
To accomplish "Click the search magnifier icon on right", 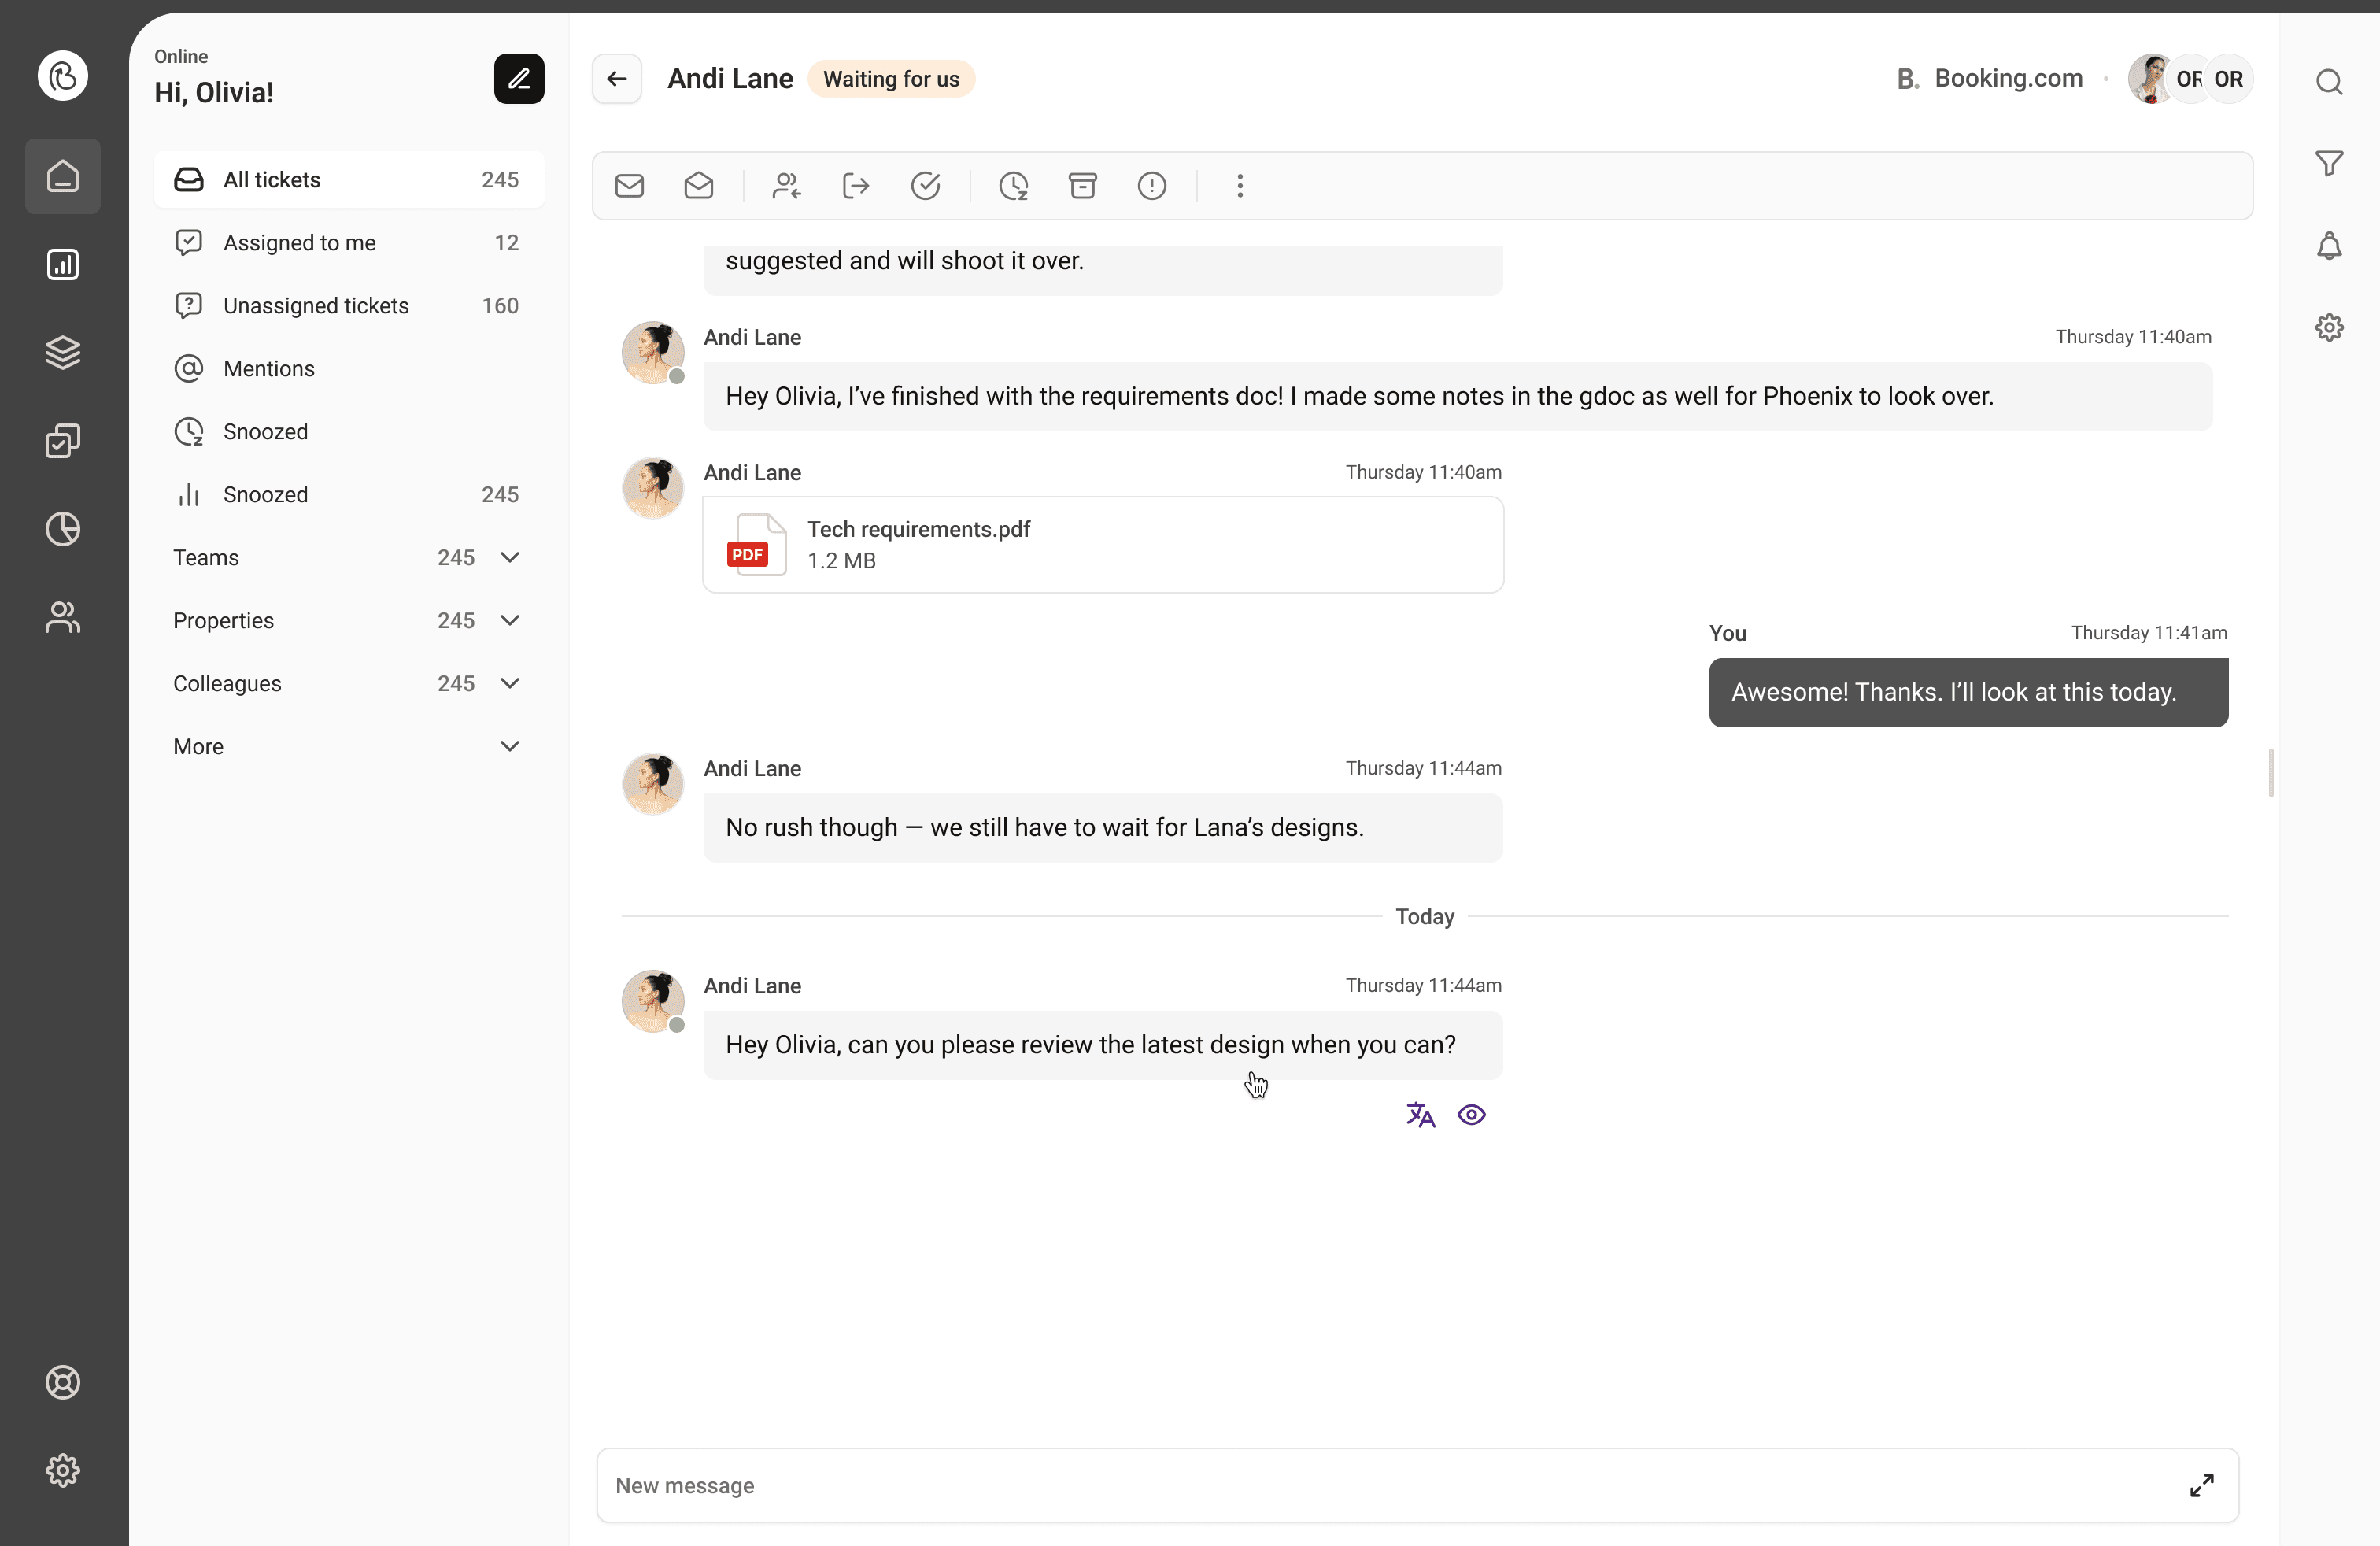I will pyautogui.click(x=2329, y=81).
